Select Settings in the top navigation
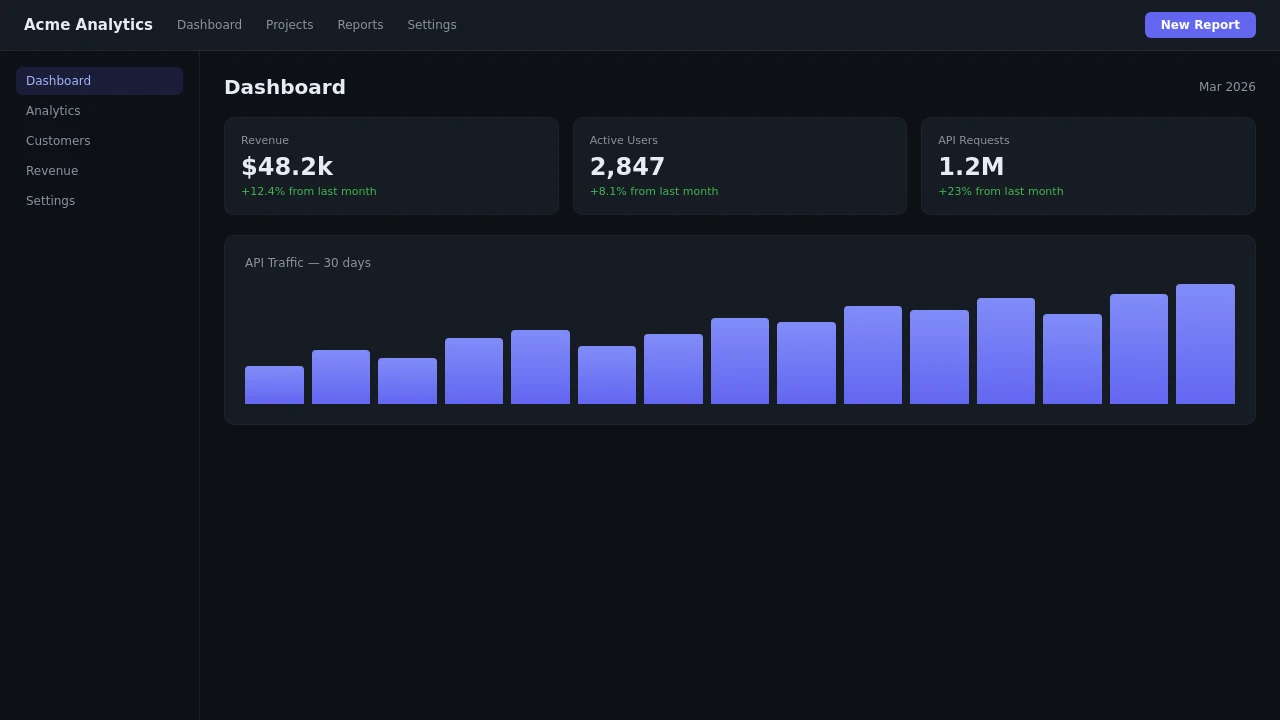 (x=432, y=24)
